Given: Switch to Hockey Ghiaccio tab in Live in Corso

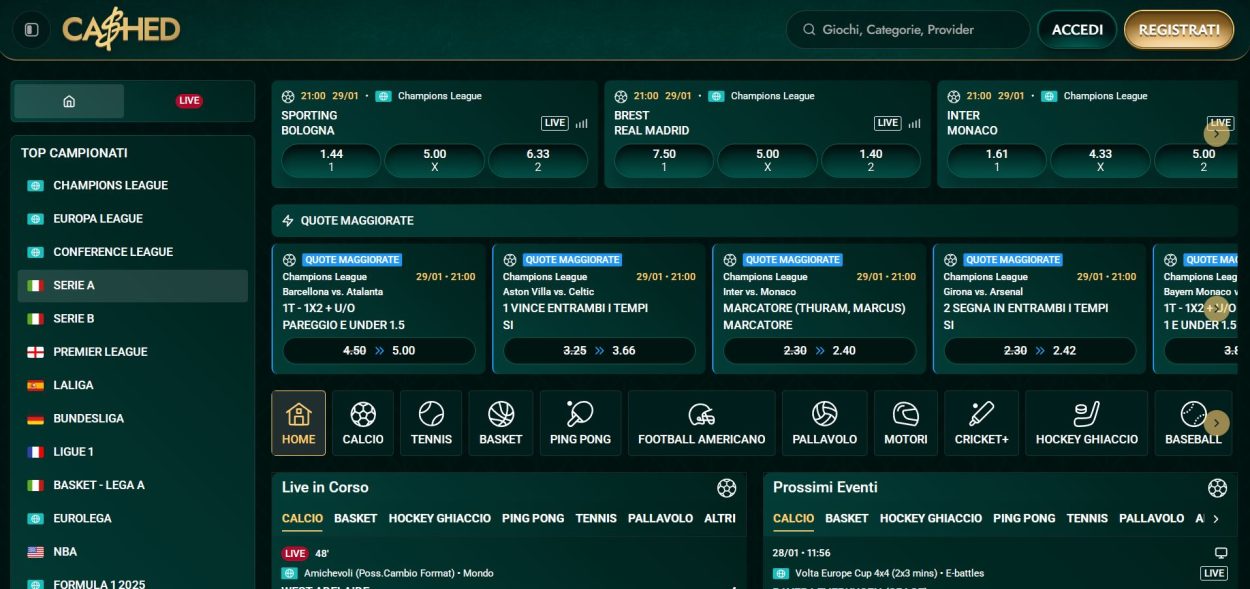Looking at the screenshot, I should (x=440, y=518).
